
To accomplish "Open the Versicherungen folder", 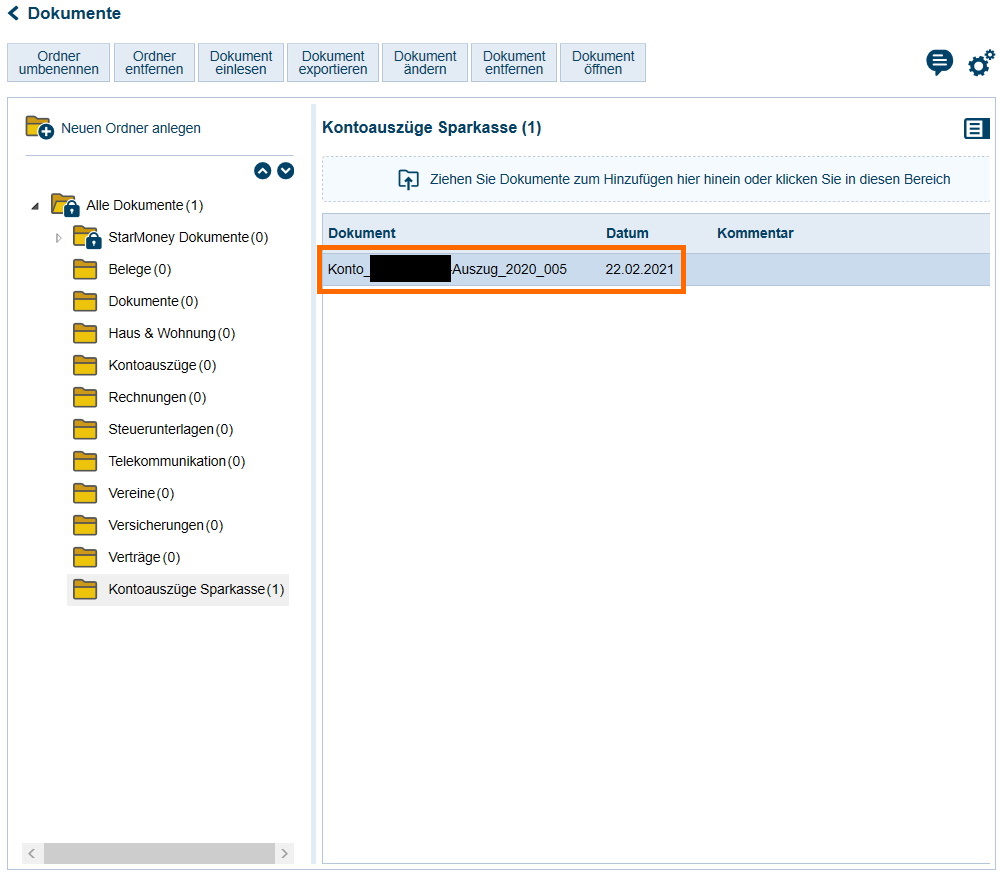I will (165, 525).
